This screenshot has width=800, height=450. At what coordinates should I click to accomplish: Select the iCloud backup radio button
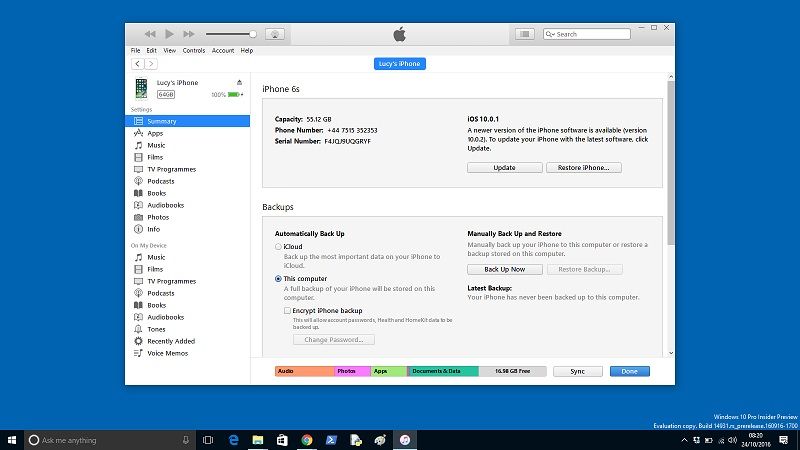point(278,247)
